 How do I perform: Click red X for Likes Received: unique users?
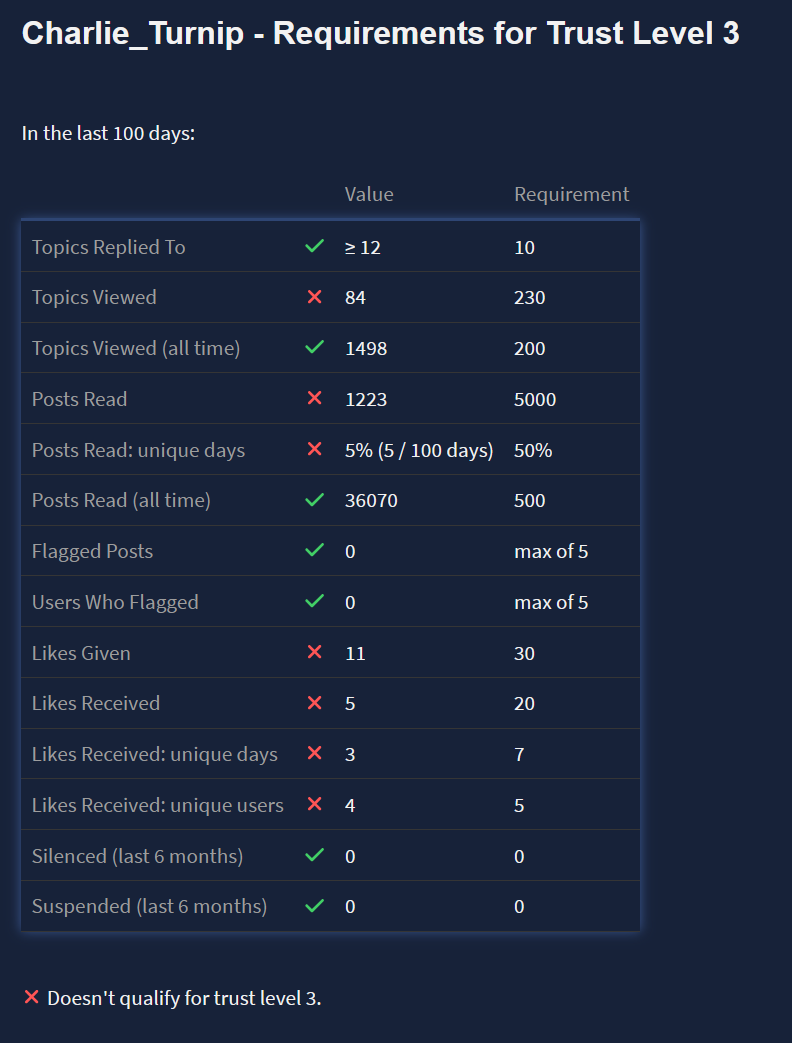click(x=314, y=805)
